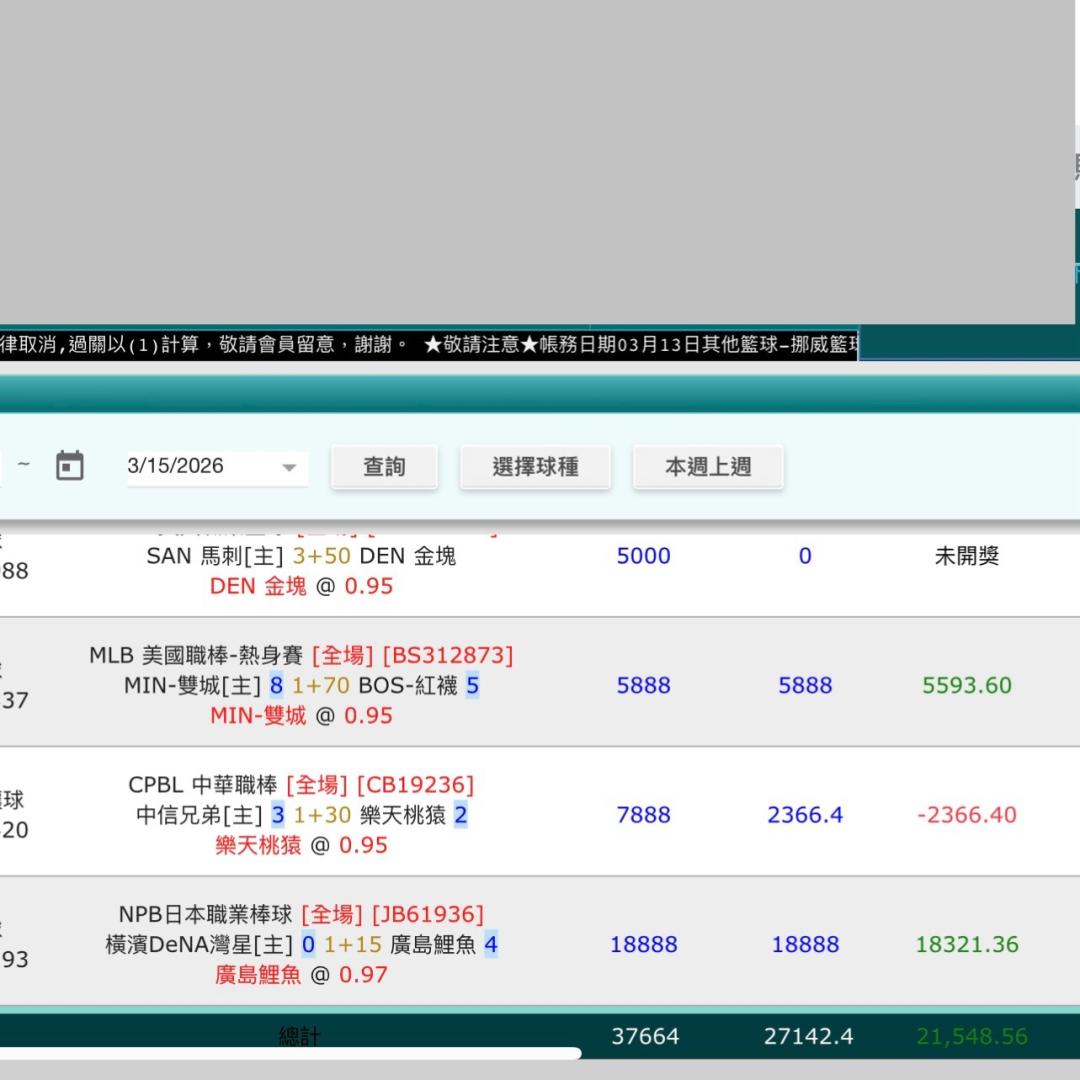
Task: Click the 未開獎 status in the first row
Action: pos(966,556)
